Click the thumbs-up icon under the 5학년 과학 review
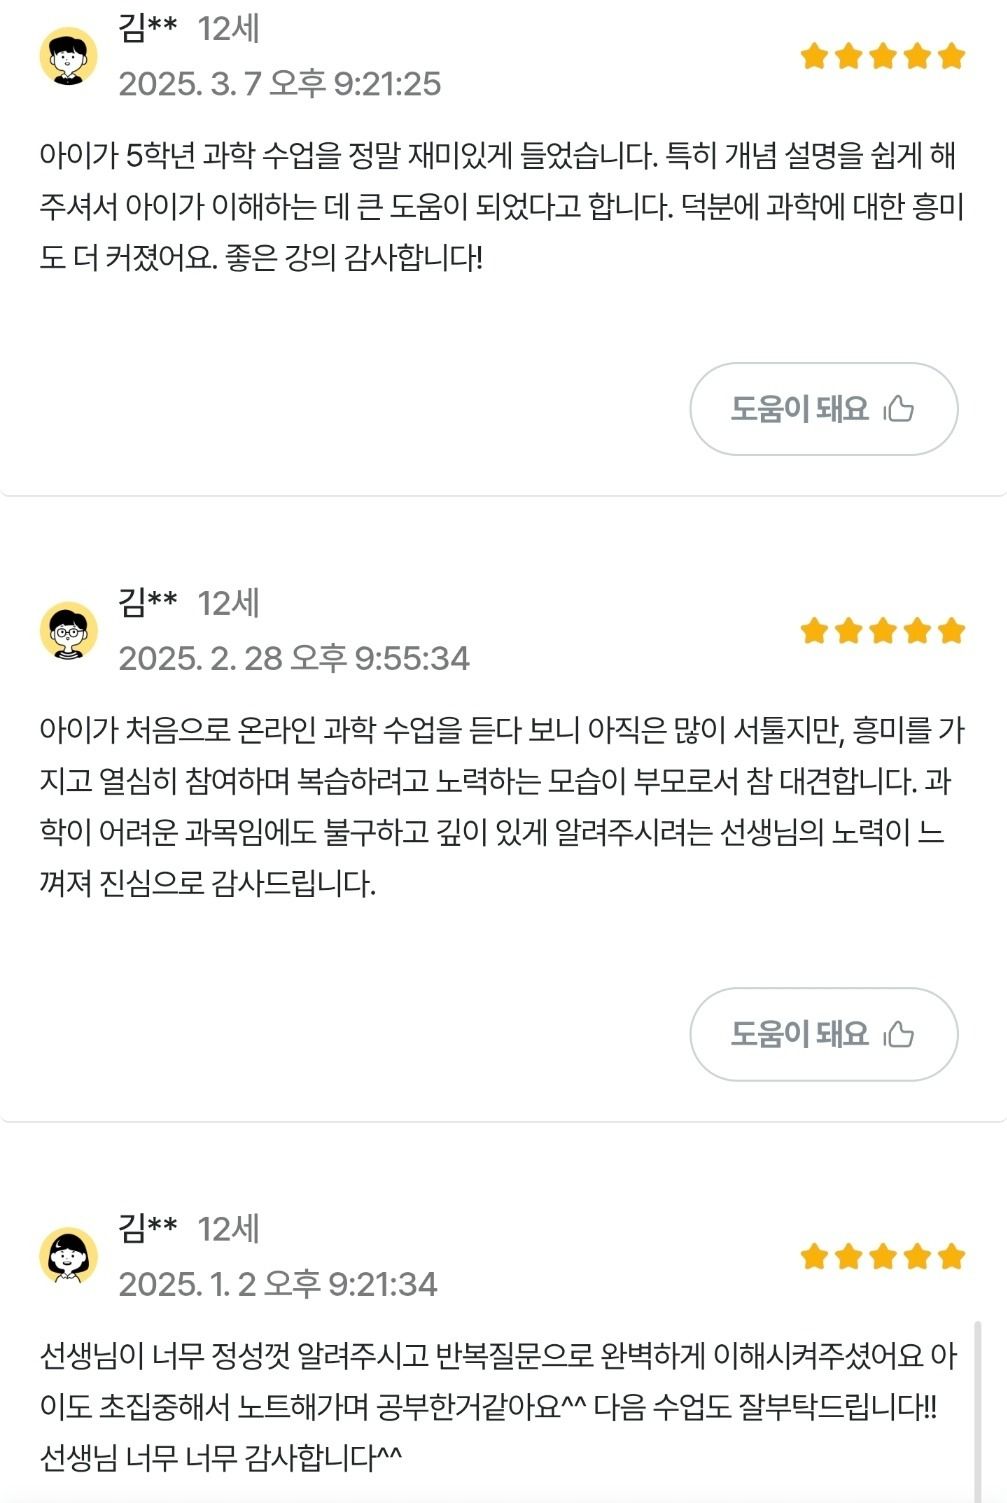 point(899,409)
